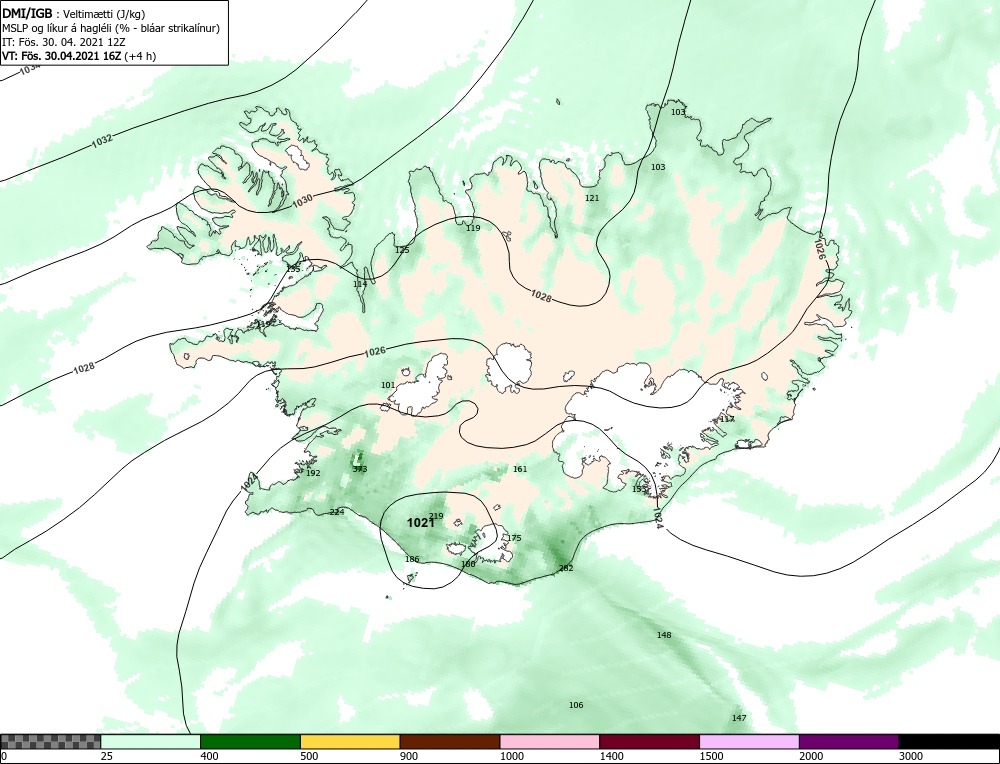Select the light green 25–400 legend swatch
Screen dimensions: 1000x764
(x=151, y=742)
